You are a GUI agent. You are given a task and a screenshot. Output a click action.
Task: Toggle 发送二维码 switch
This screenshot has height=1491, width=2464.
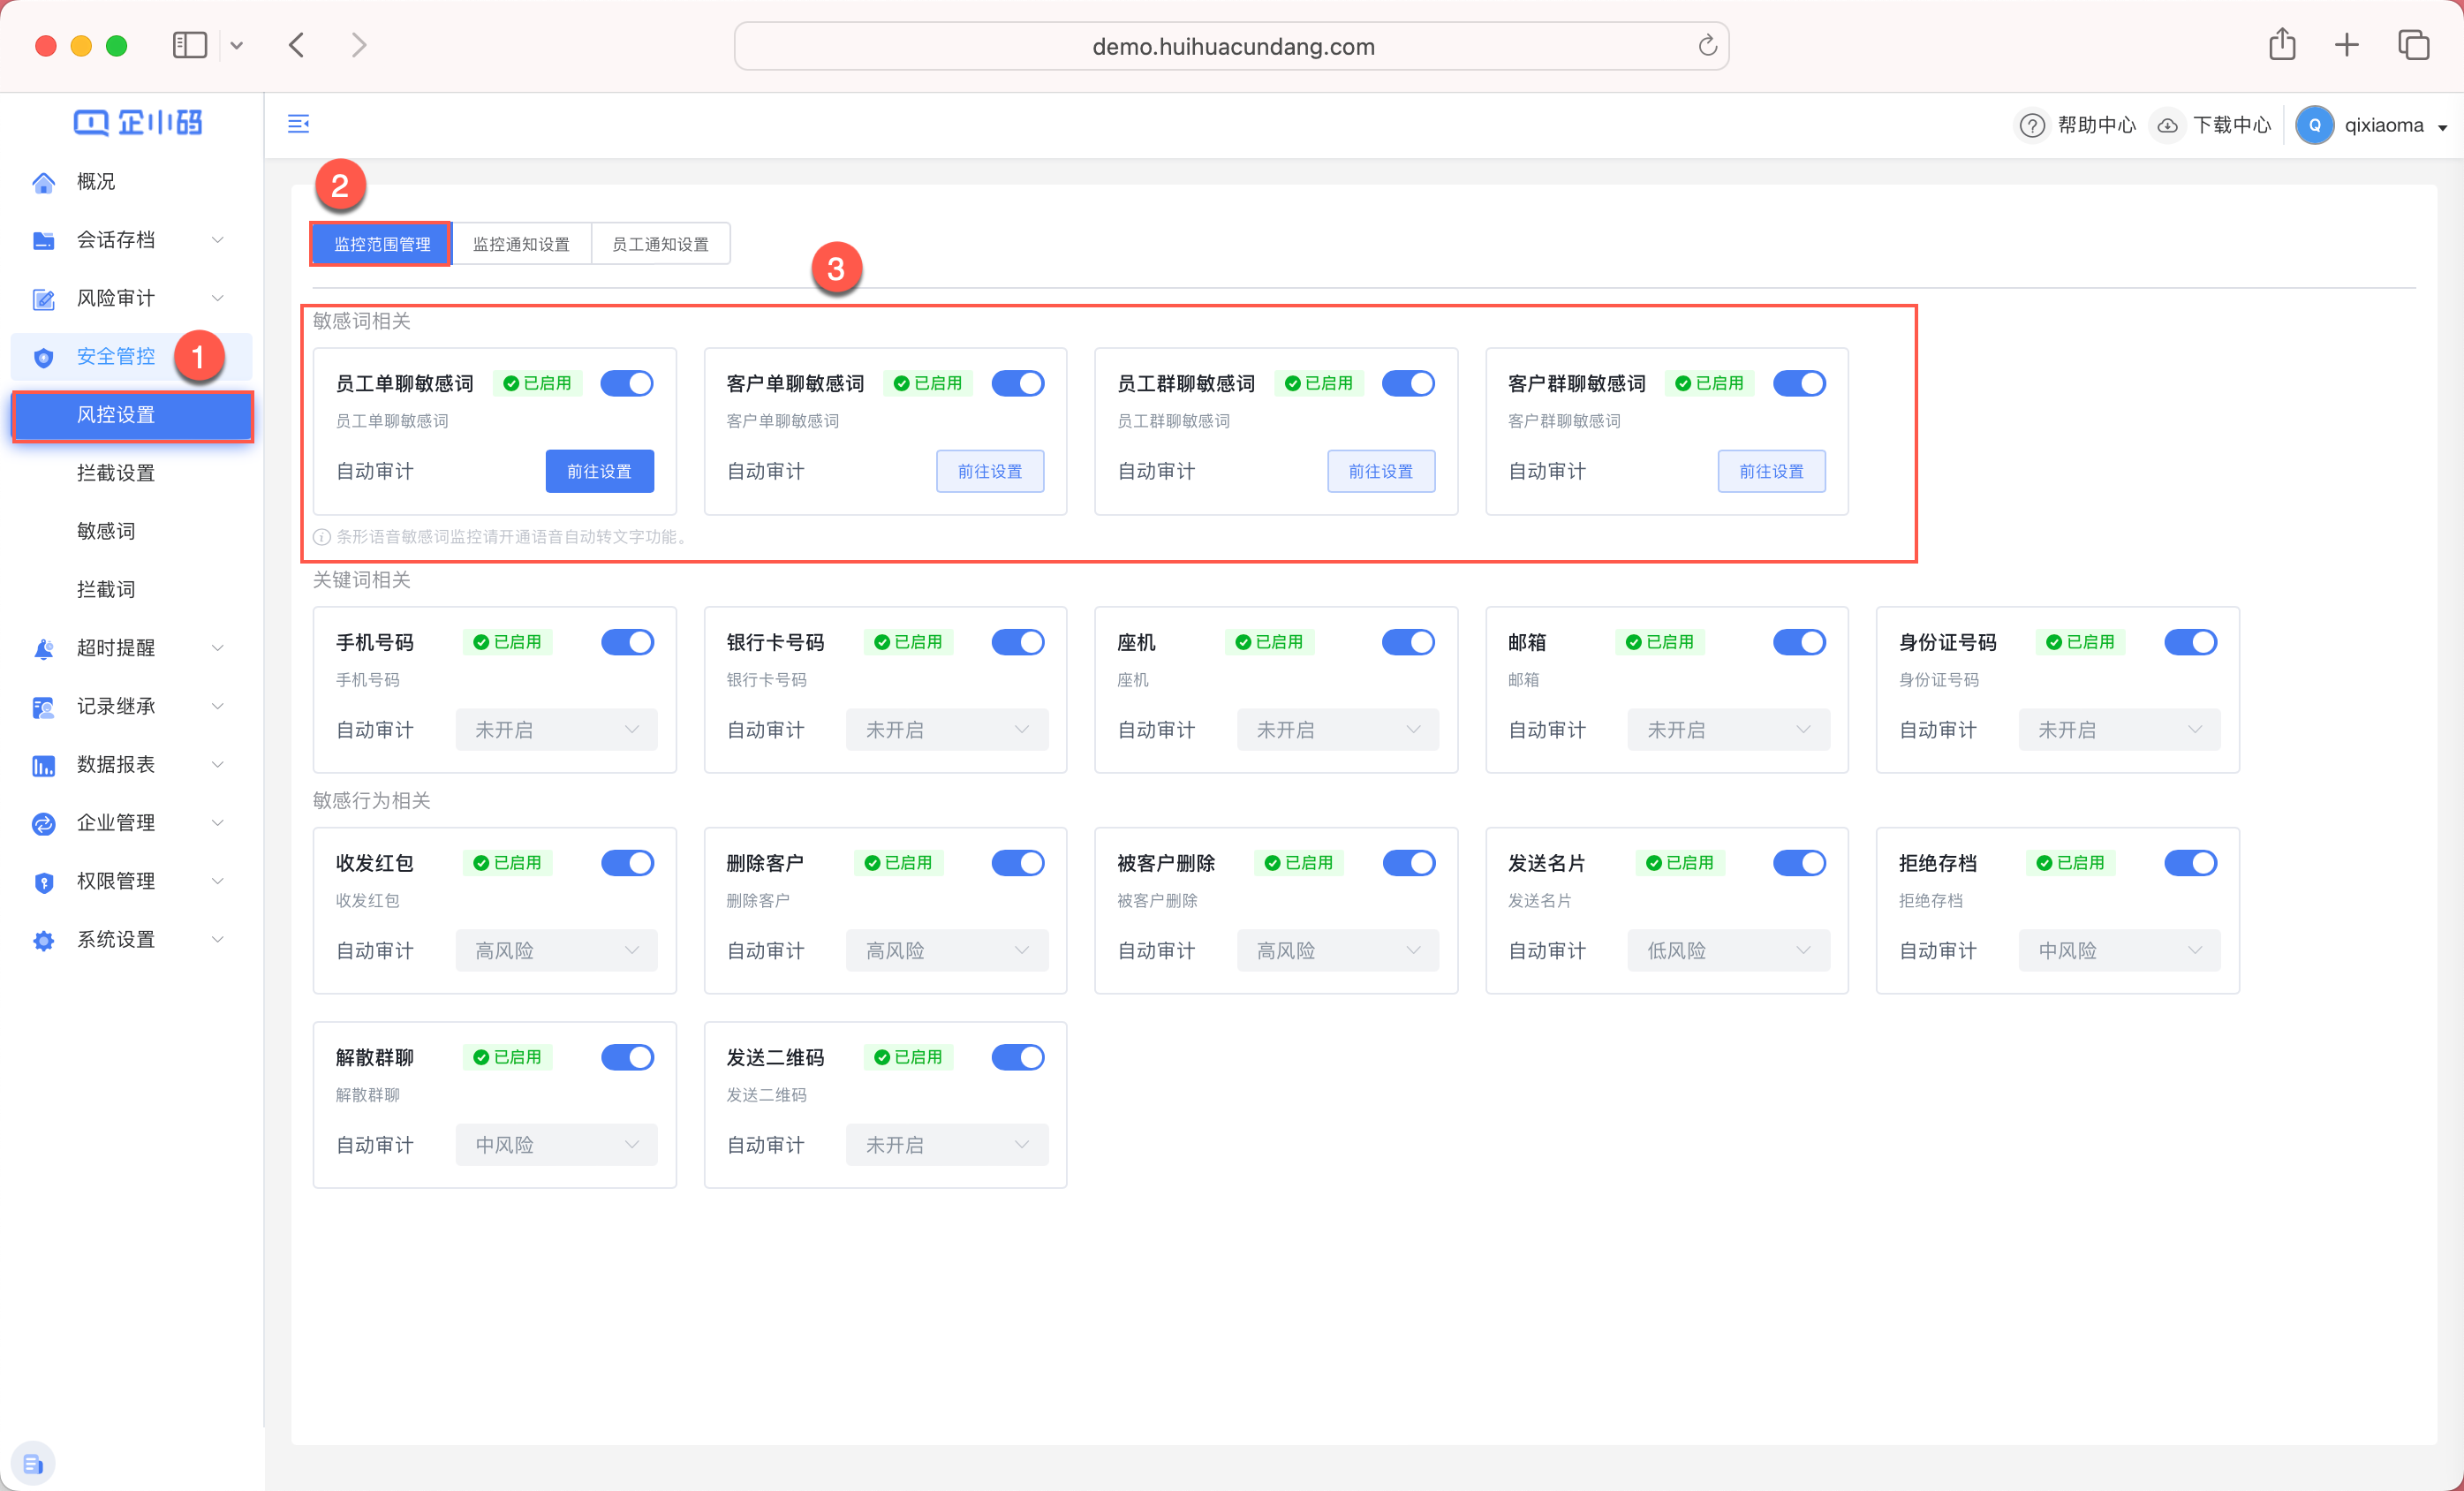[1018, 1057]
